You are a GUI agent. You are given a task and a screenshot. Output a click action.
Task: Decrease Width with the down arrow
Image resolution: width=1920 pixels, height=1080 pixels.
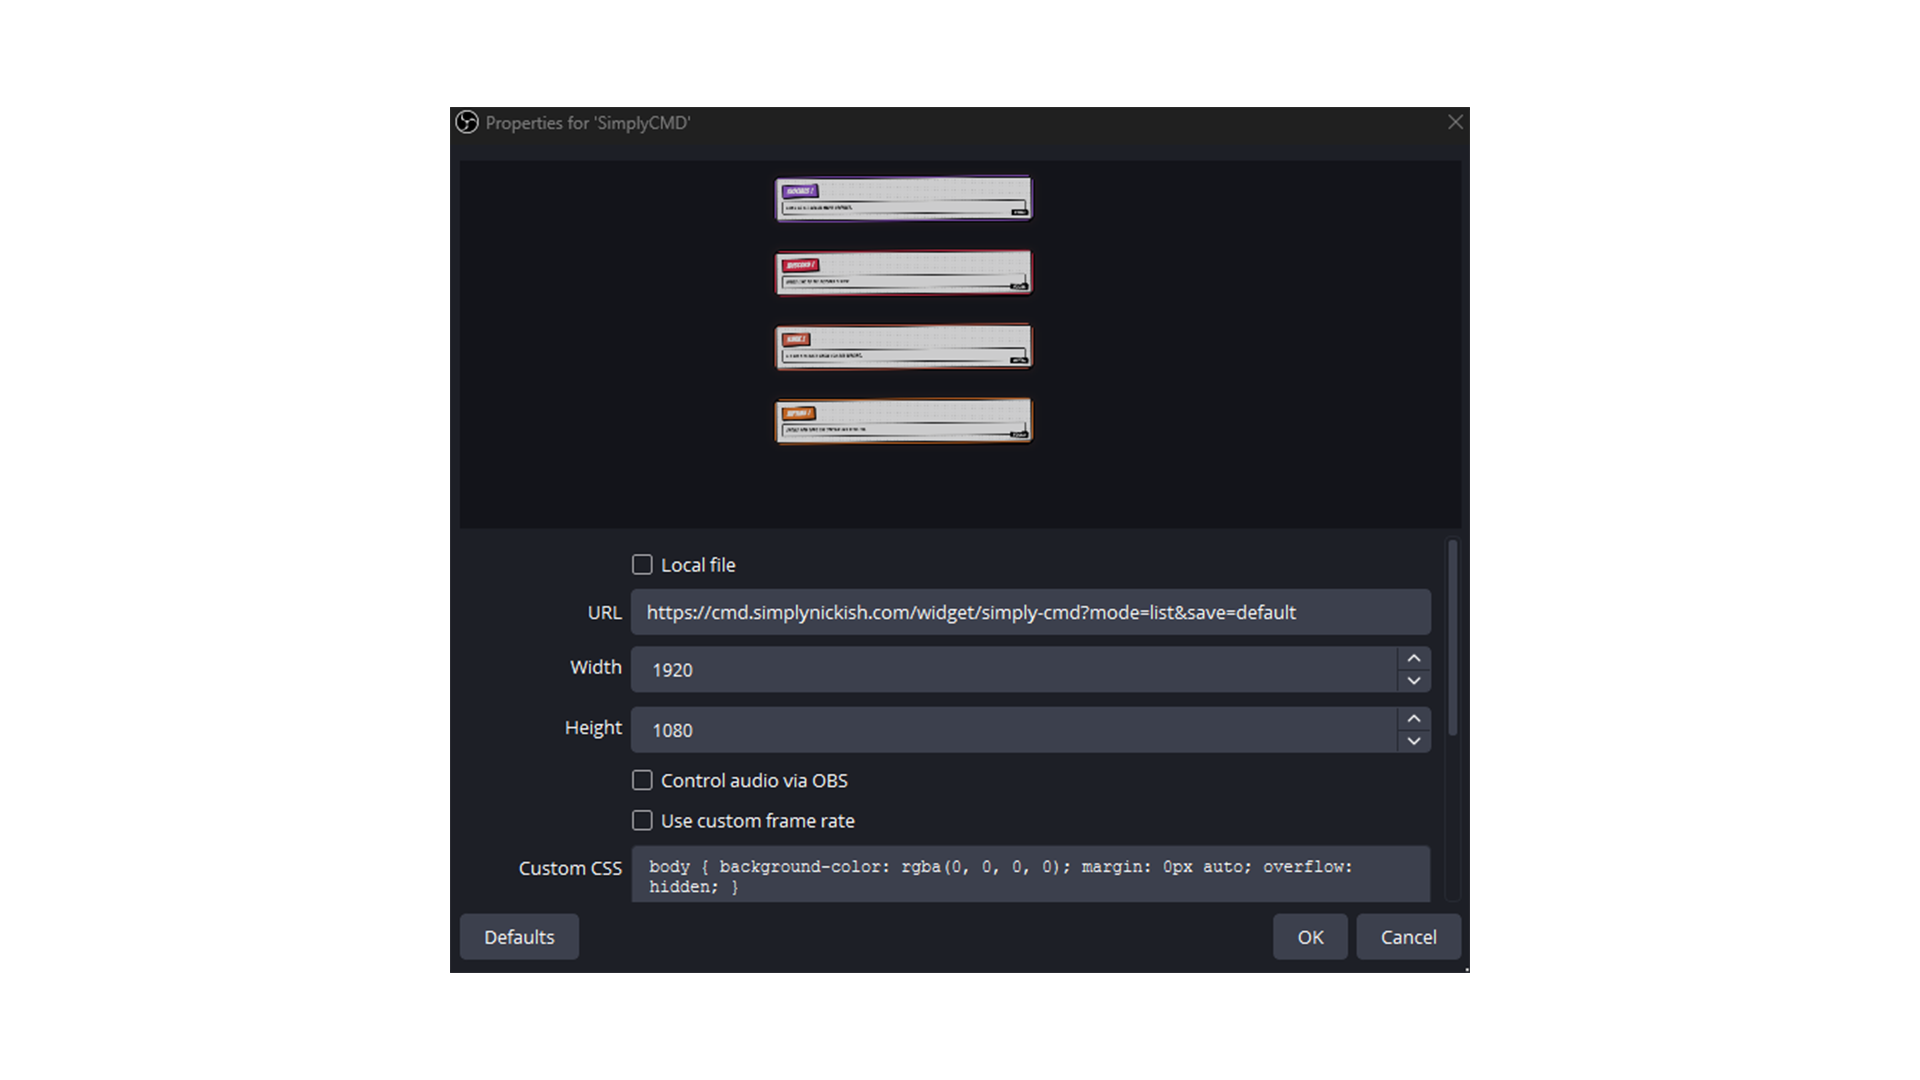(1414, 681)
